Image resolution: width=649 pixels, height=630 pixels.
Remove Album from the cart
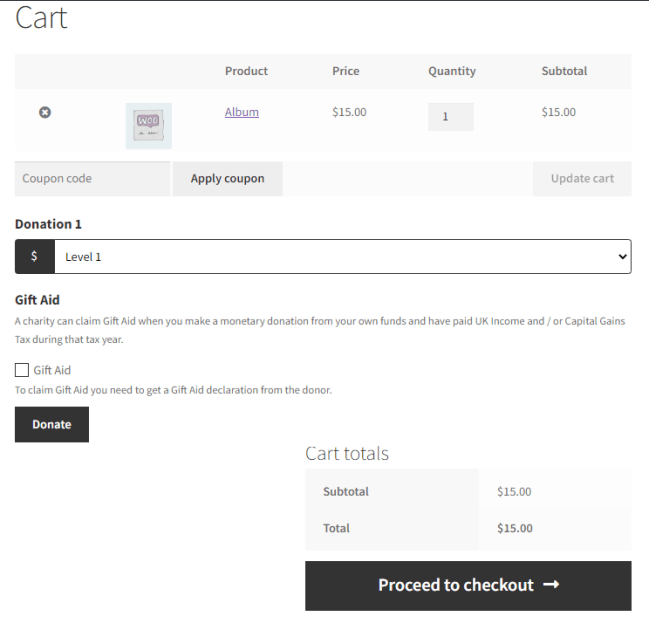[x=45, y=112]
